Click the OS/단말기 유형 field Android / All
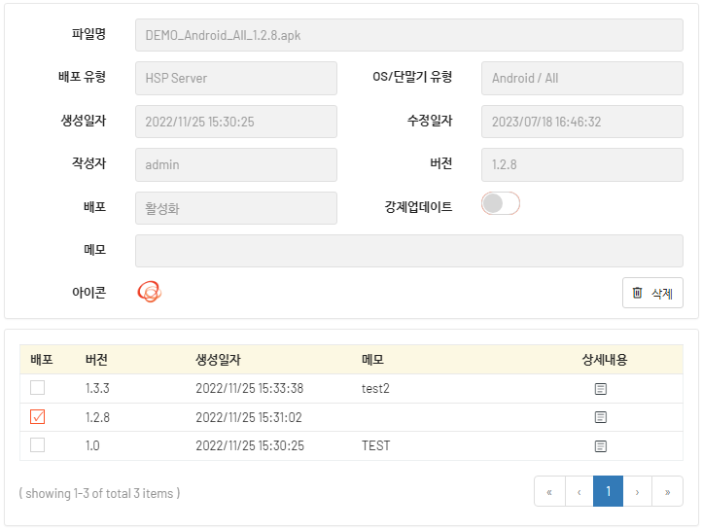The image size is (702, 530). tap(582, 78)
